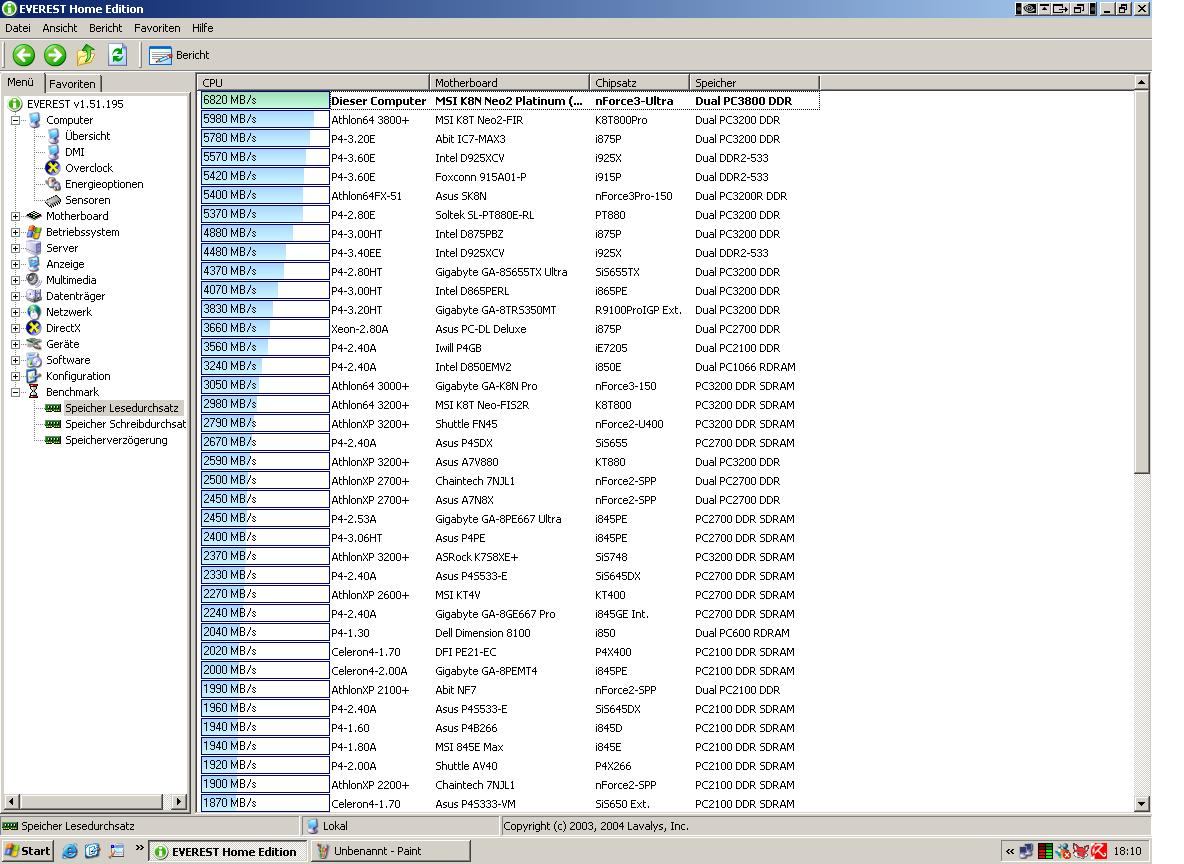Click the green Back arrow toolbar icon

click(23, 55)
